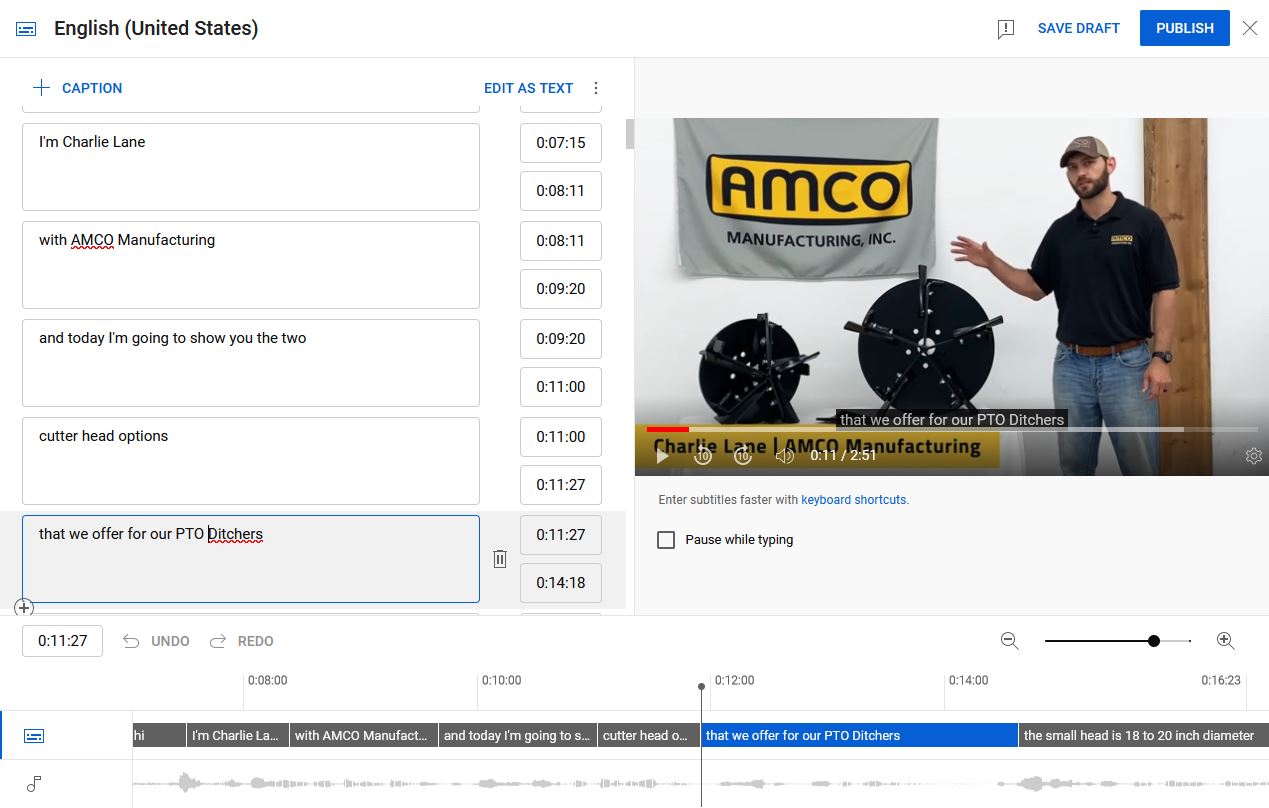Image resolution: width=1269 pixels, height=808 pixels.
Task: Select "I'm Charlie La..." timeline block
Action: tap(238, 735)
